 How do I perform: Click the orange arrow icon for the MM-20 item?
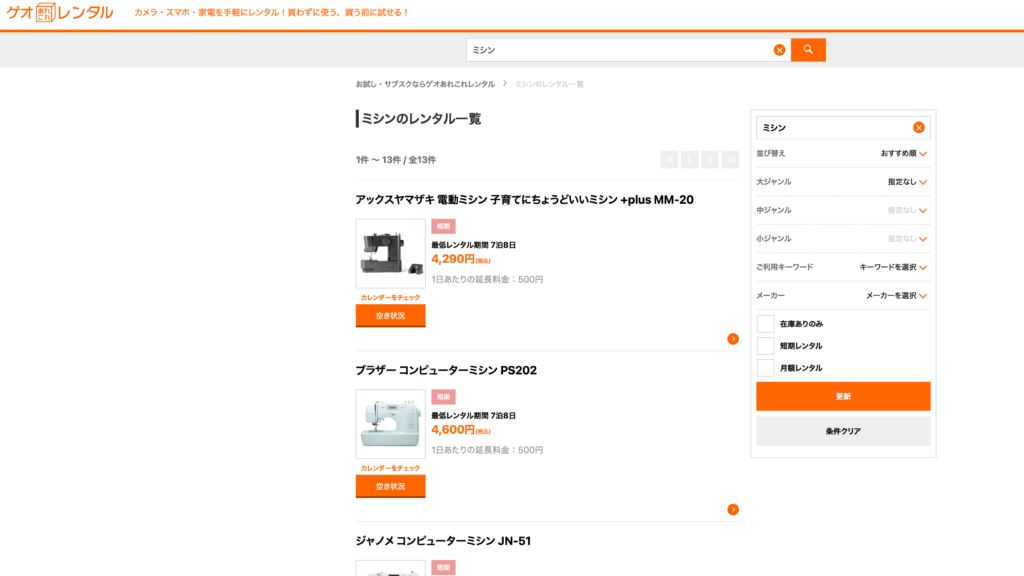click(x=733, y=339)
